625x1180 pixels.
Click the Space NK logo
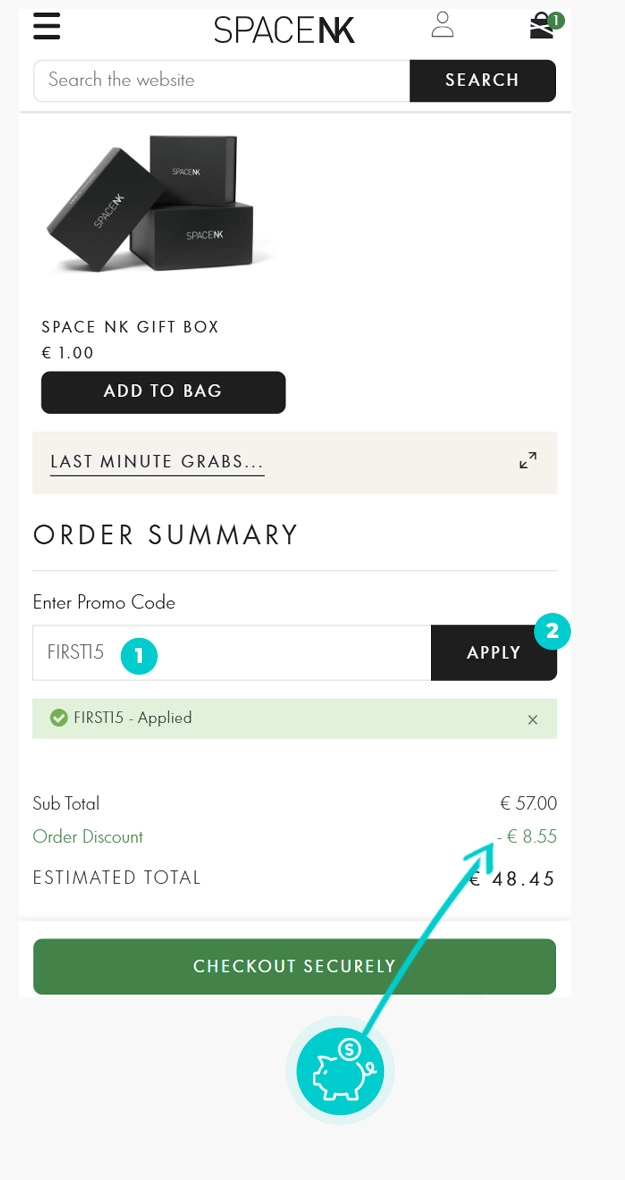[284, 30]
